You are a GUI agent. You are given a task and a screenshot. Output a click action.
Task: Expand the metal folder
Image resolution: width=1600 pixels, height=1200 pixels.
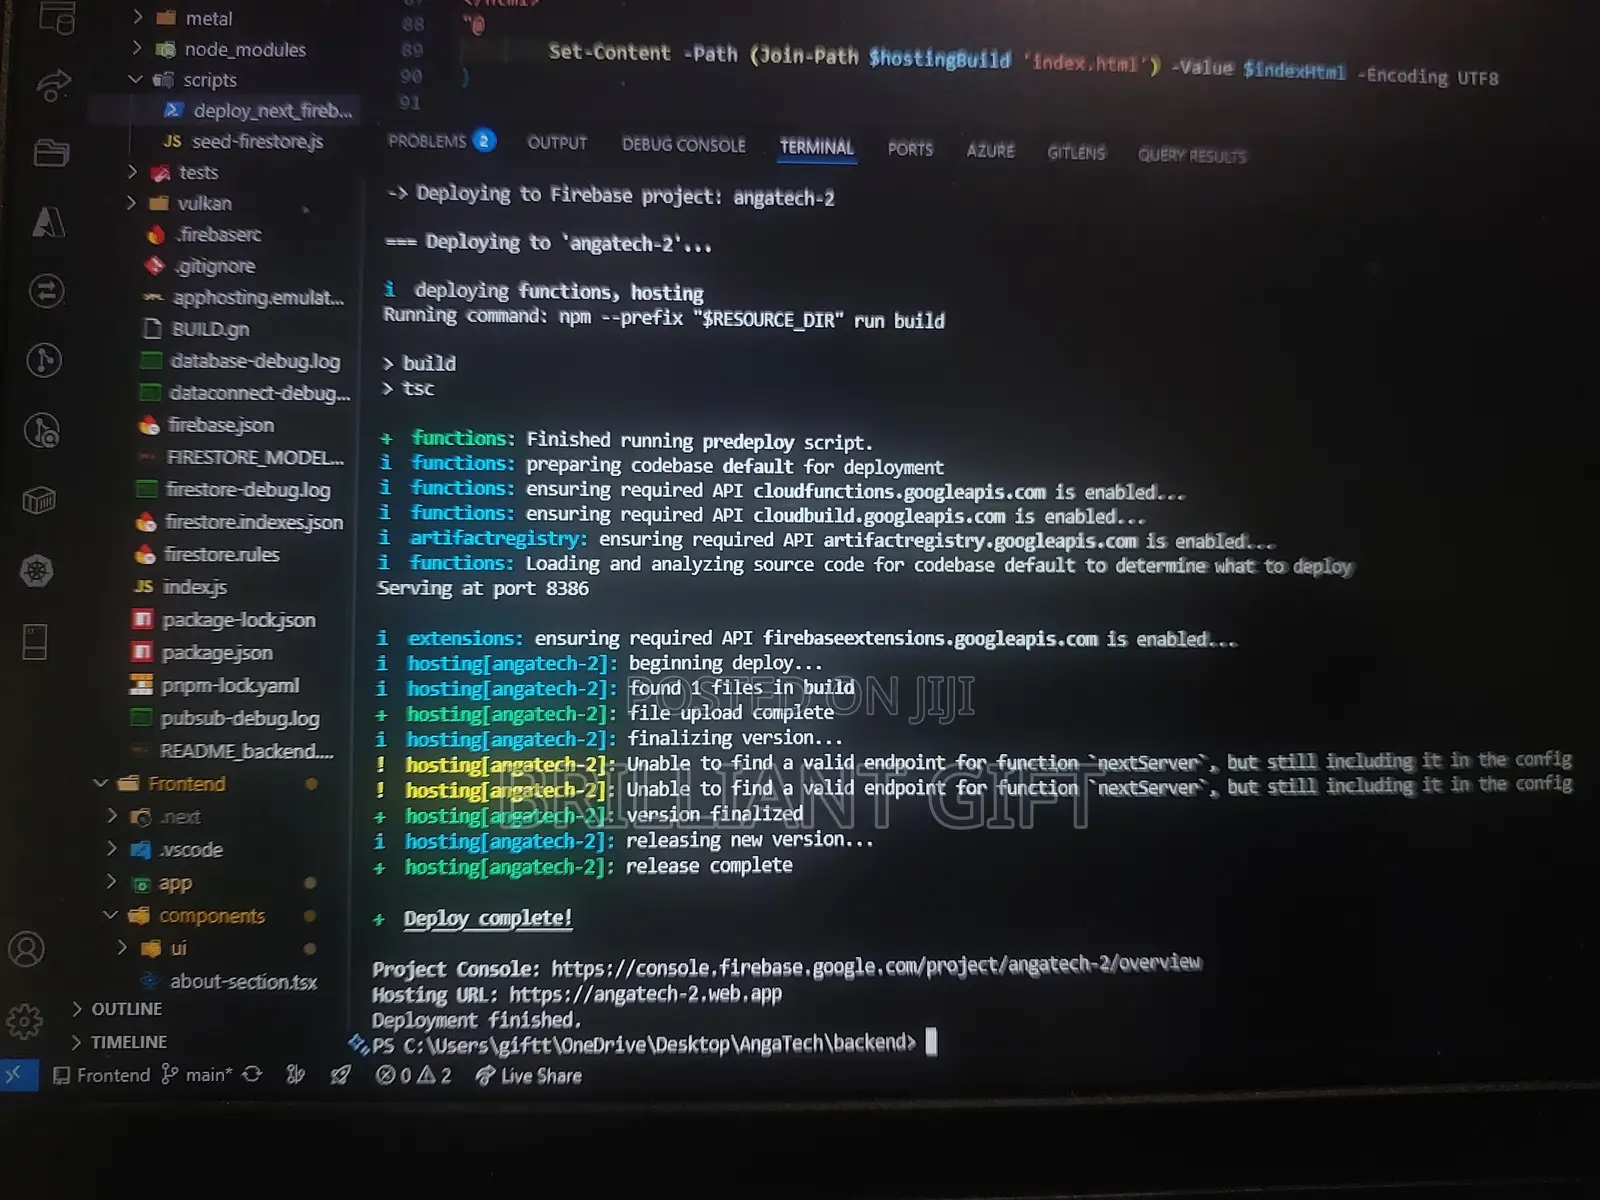click(138, 17)
